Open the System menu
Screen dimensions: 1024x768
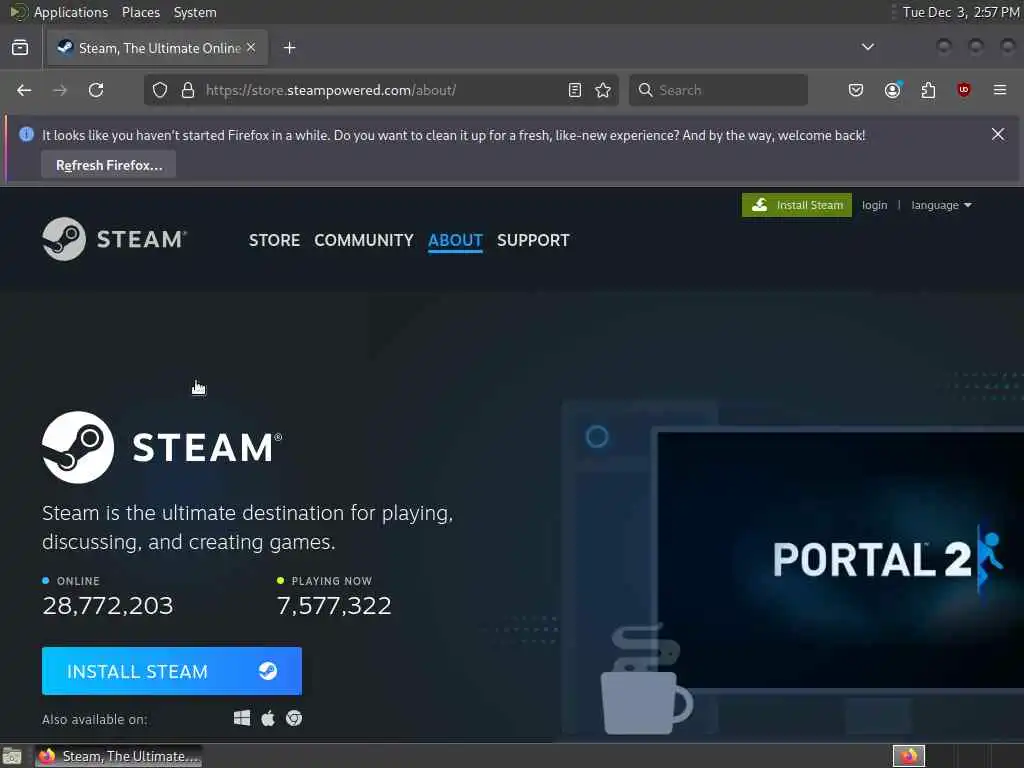pyautogui.click(x=195, y=12)
